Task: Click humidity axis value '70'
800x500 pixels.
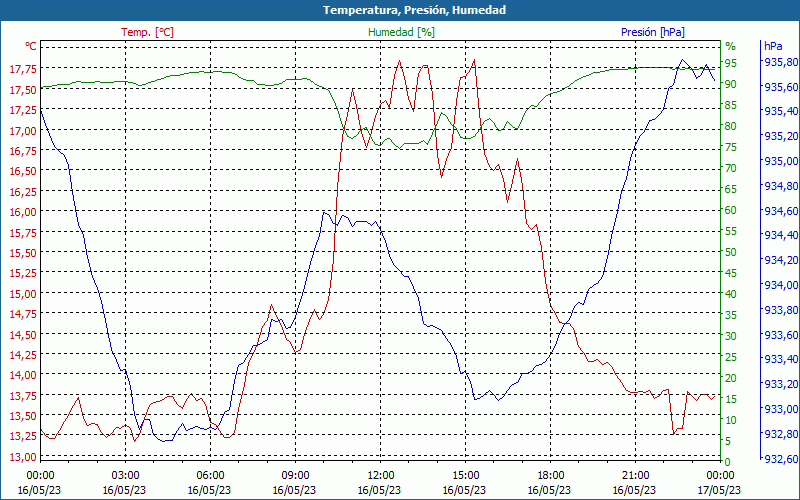Action: tap(731, 168)
